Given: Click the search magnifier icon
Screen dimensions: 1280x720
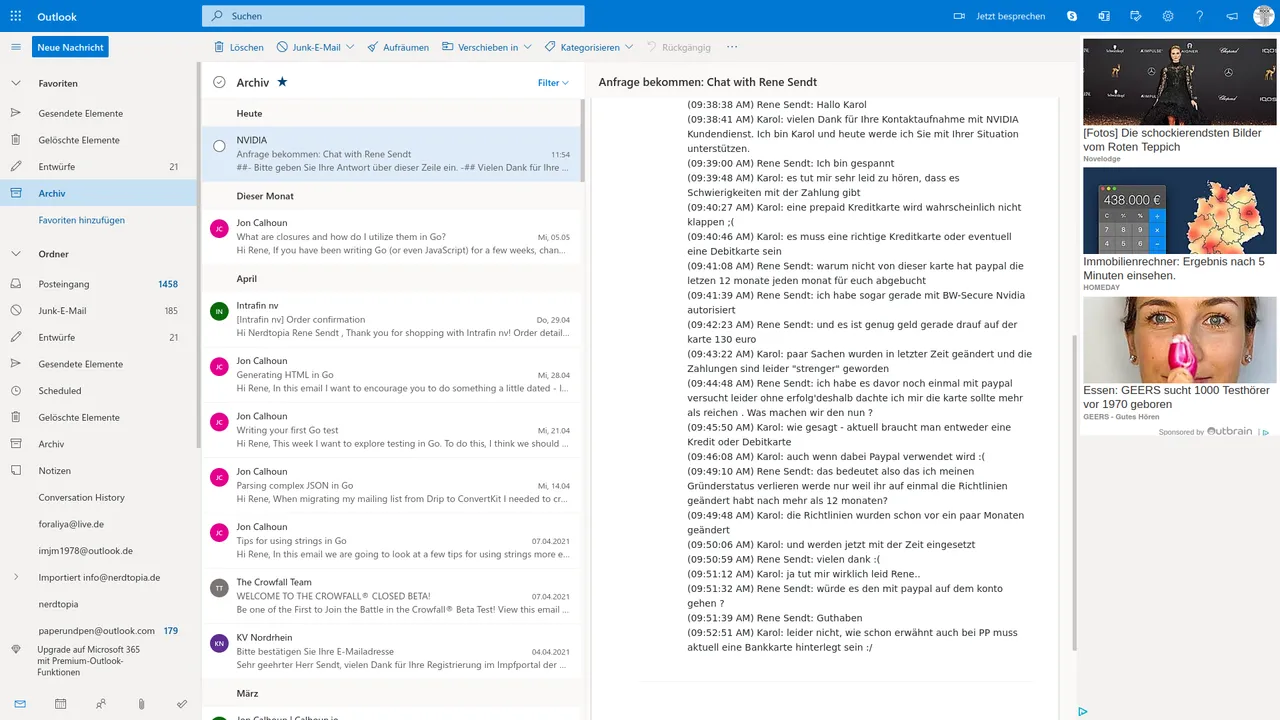Looking at the screenshot, I should tap(217, 16).
